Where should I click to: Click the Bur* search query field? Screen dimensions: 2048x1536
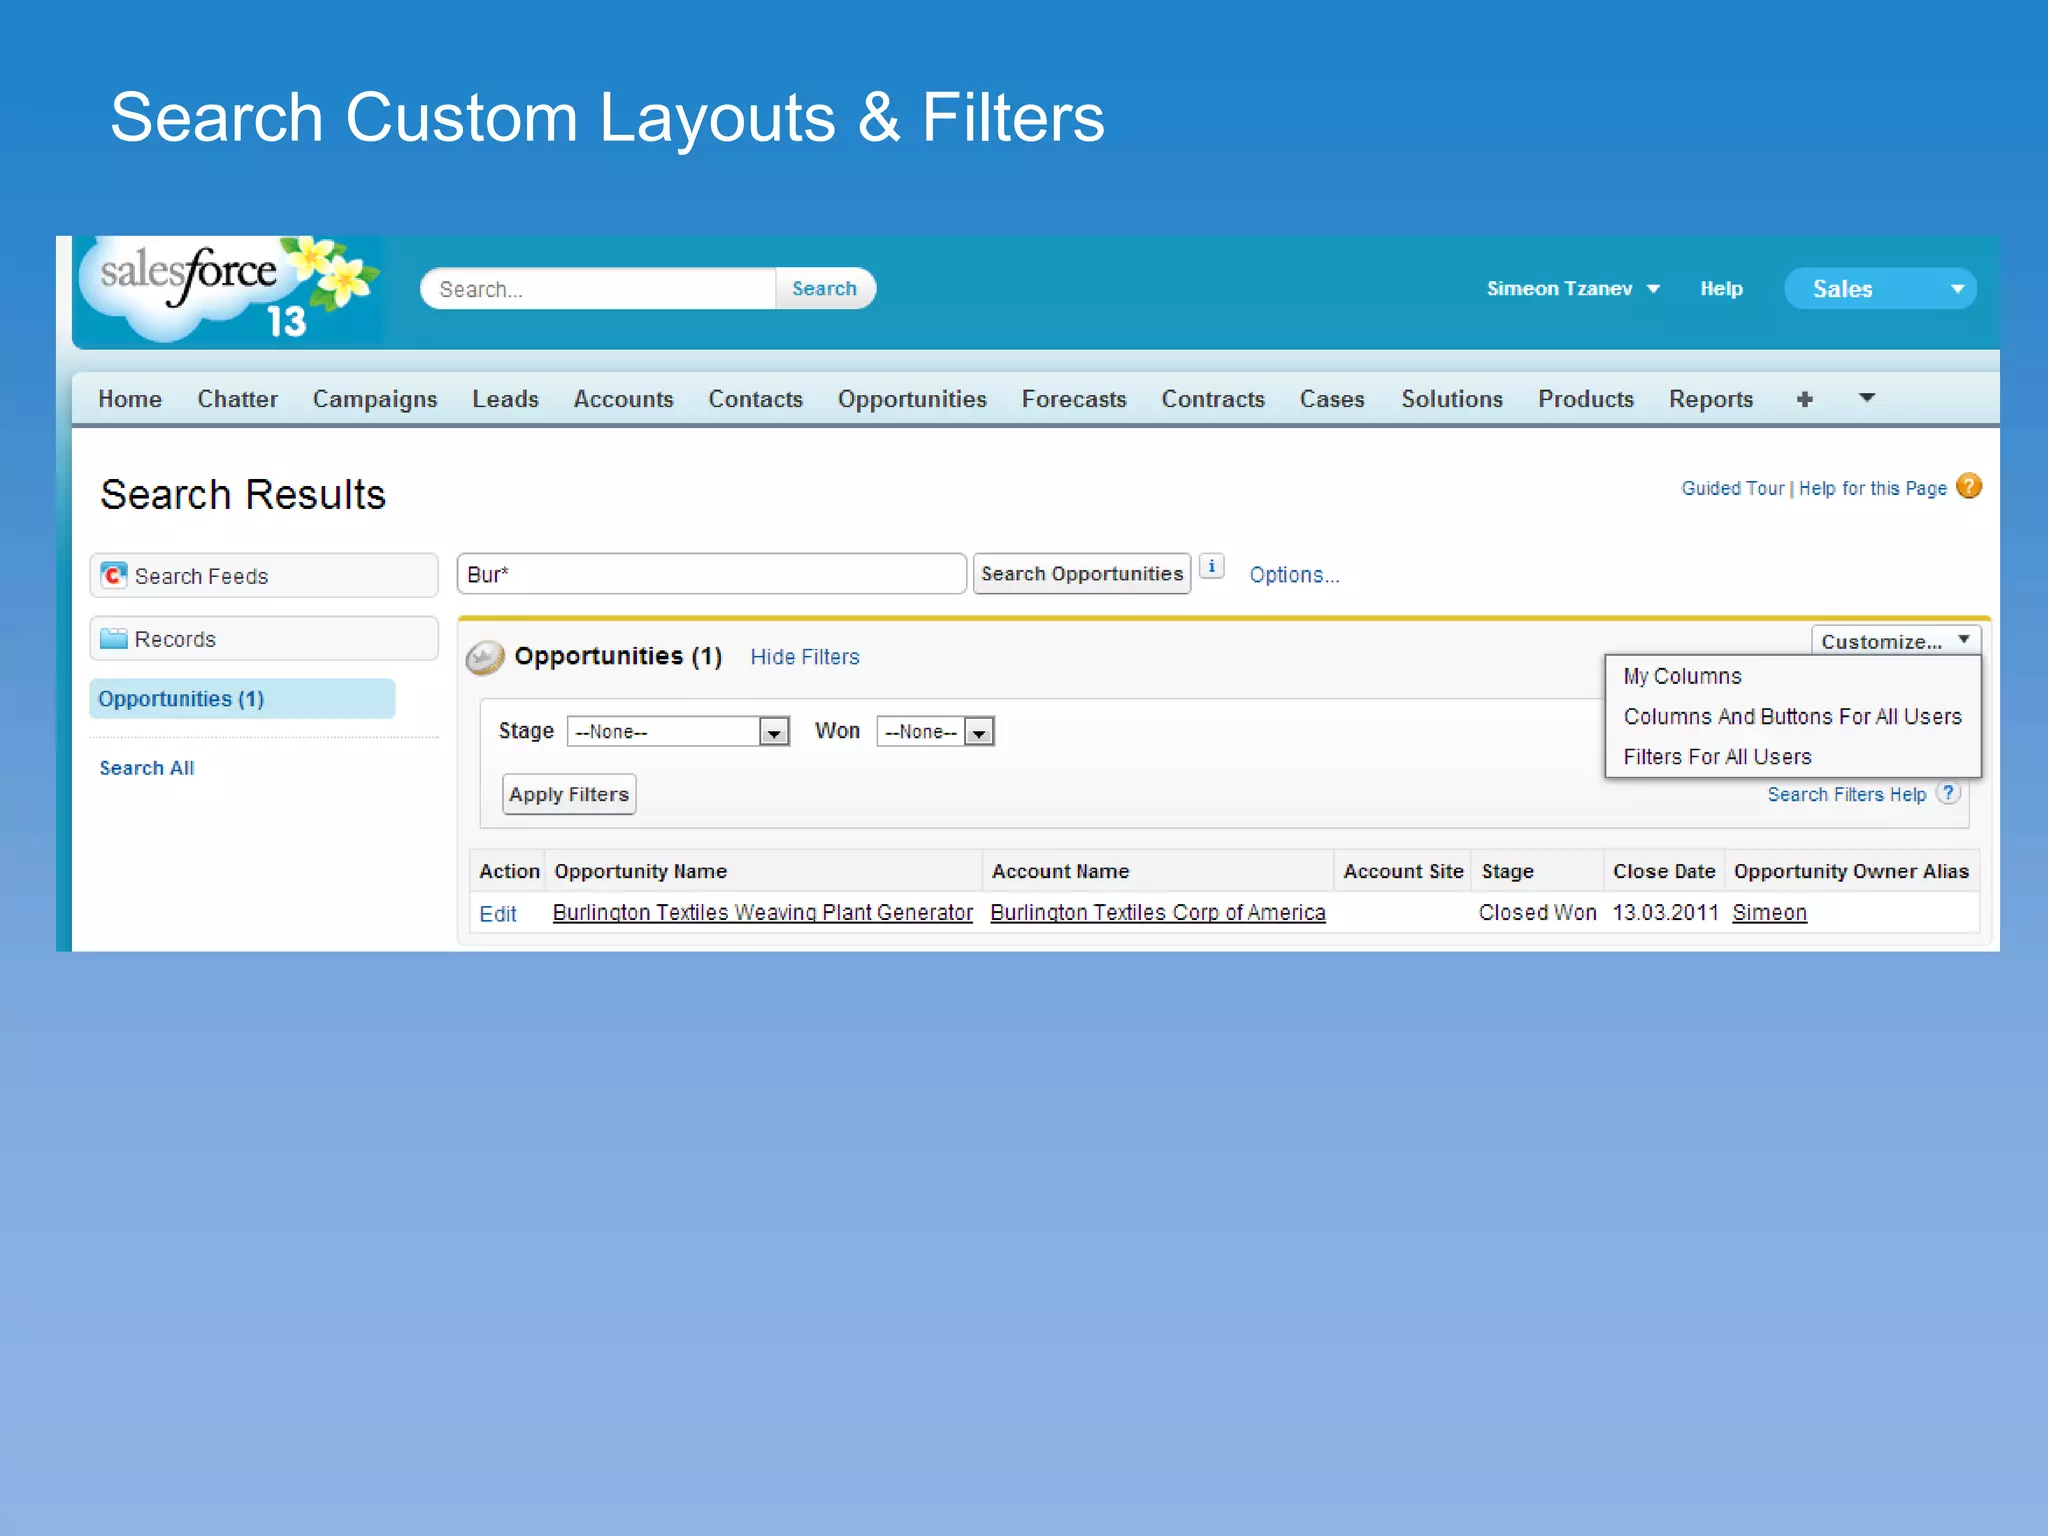pyautogui.click(x=712, y=574)
